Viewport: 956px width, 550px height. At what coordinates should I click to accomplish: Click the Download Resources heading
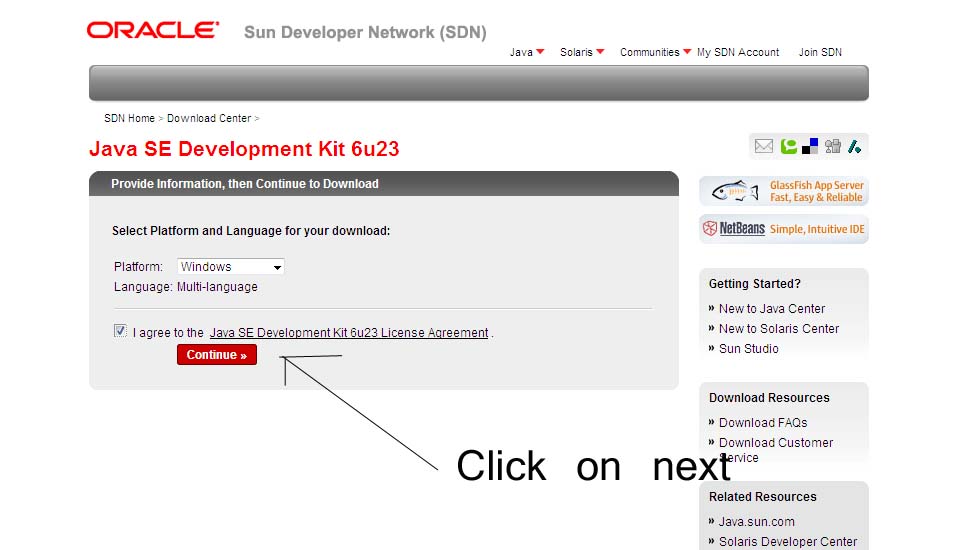769,398
